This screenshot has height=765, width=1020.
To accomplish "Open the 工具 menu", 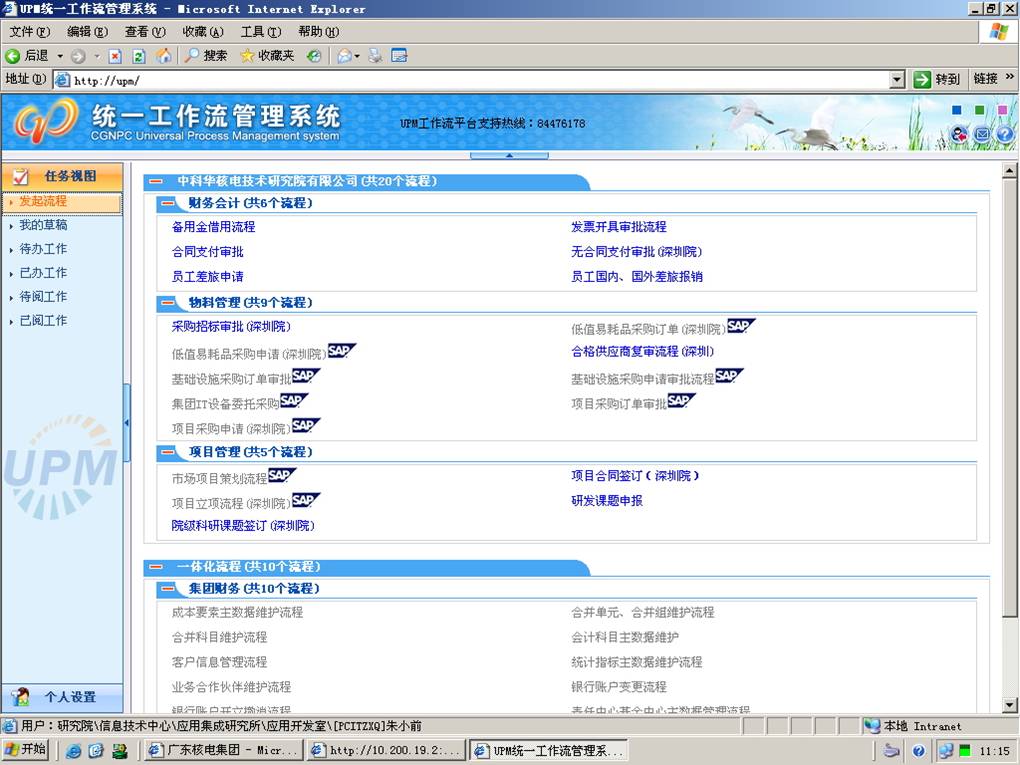I will click(261, 31).
